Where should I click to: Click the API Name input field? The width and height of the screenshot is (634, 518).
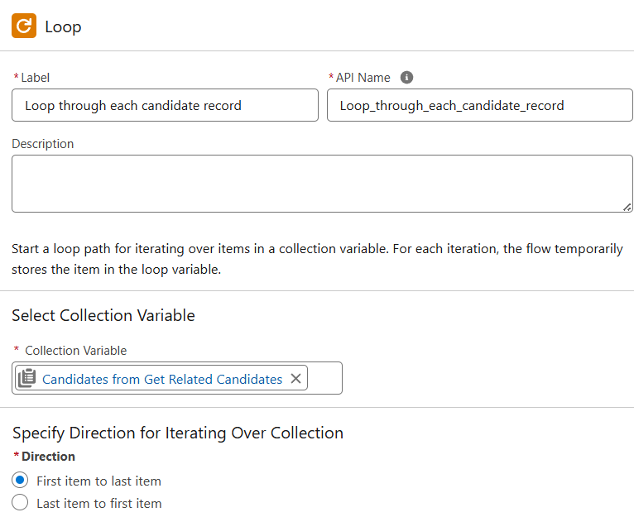click(480, 105)
